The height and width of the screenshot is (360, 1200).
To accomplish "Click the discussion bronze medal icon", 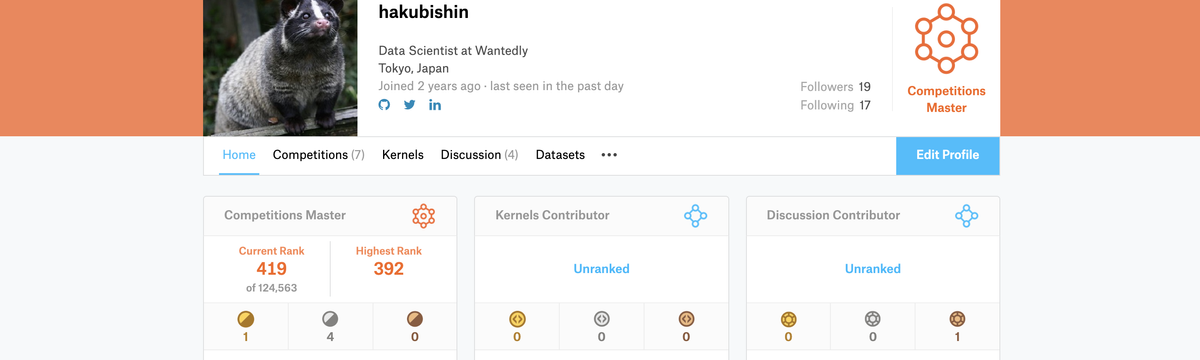I will pyautogui.click(x=957, y=319).
